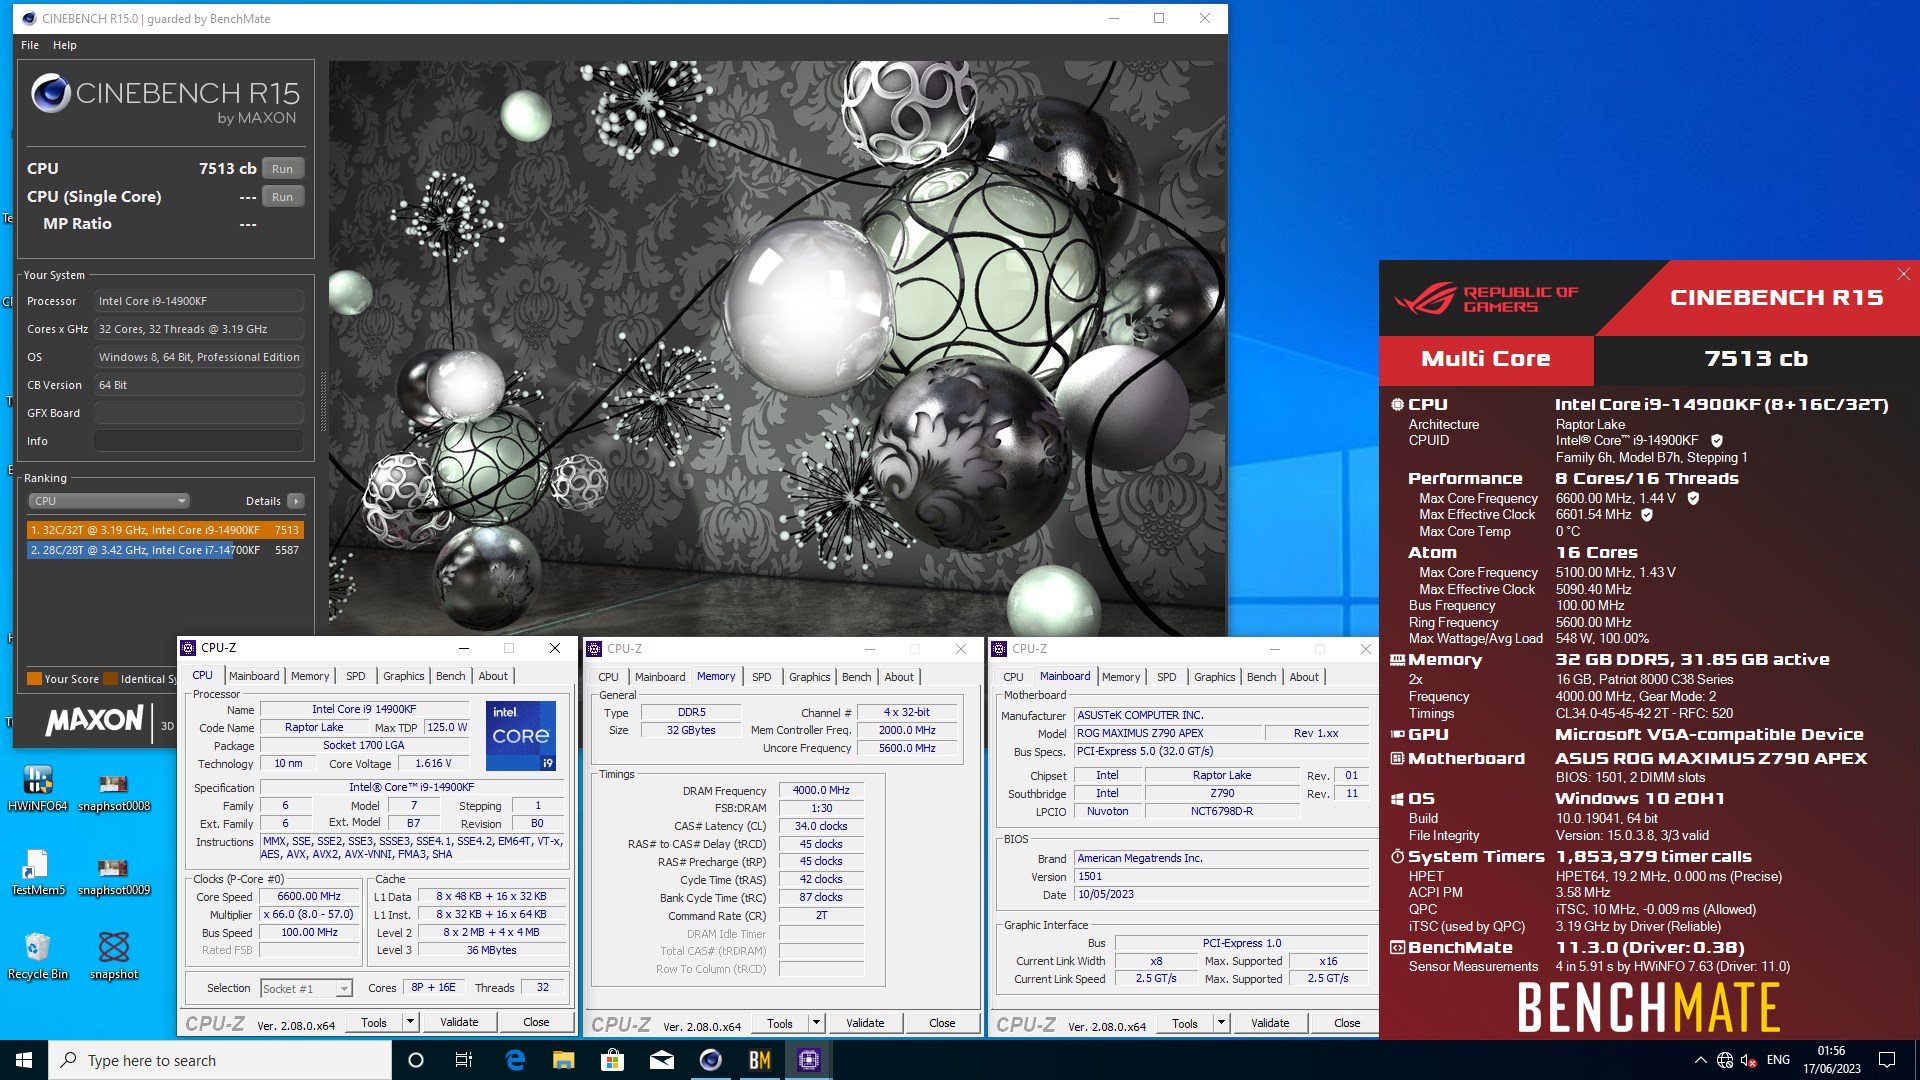
Task: Open Task View in the taskbar
Action: pyautogui.click(x=464, y=1060)
